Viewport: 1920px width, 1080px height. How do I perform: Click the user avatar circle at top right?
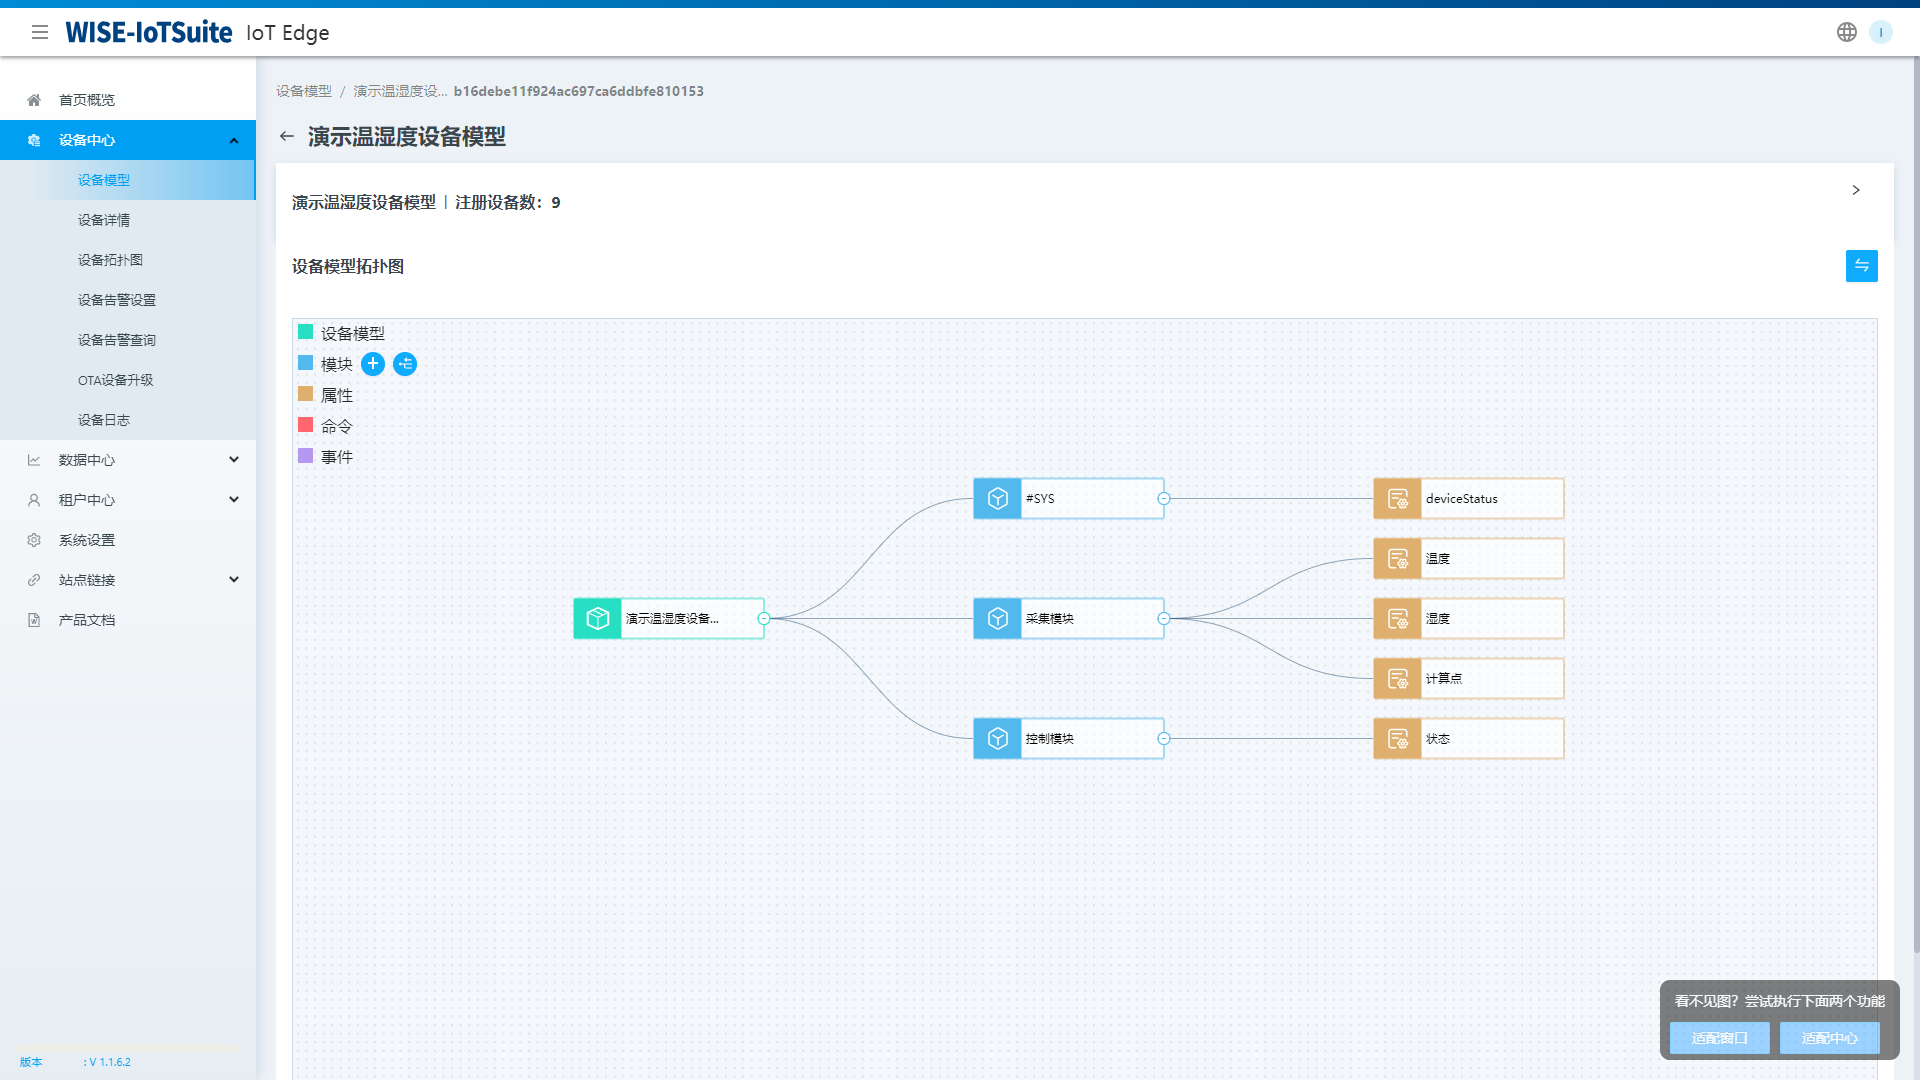[x=1882, y=31]
